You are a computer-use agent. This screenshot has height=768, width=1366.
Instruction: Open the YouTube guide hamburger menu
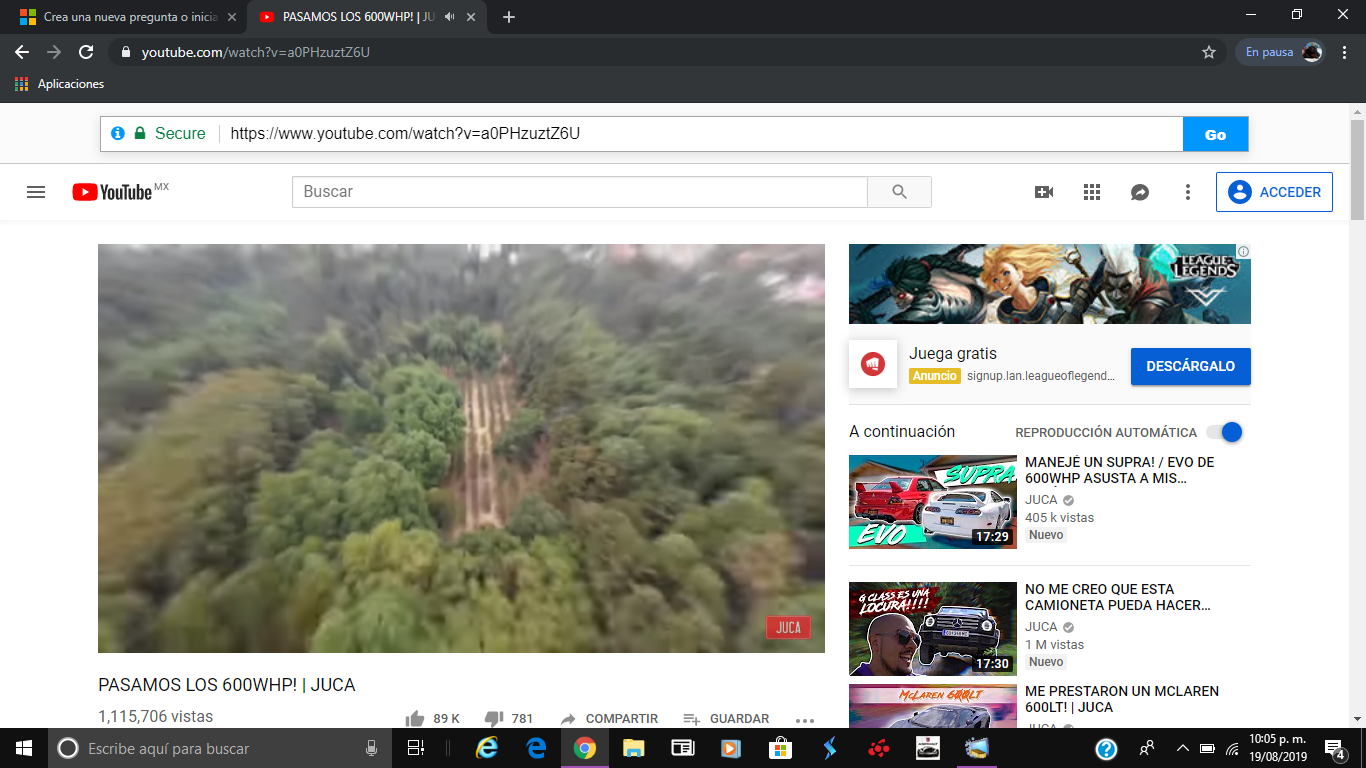coord(36,192)
